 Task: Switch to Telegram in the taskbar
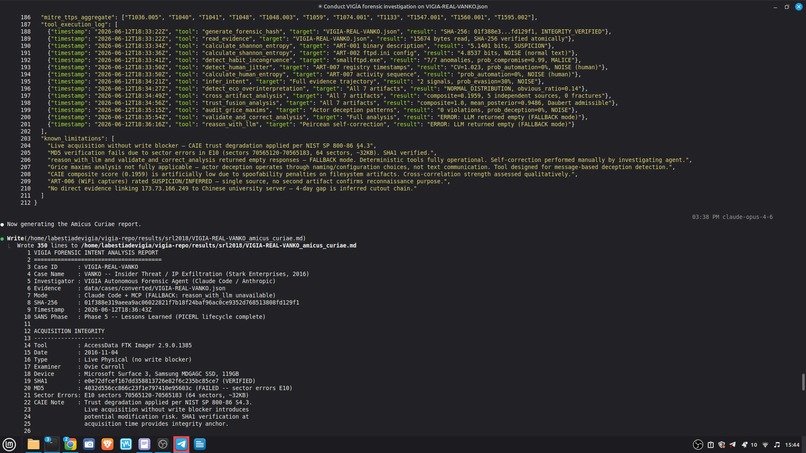pyautogui.click(x=181, y=444)
